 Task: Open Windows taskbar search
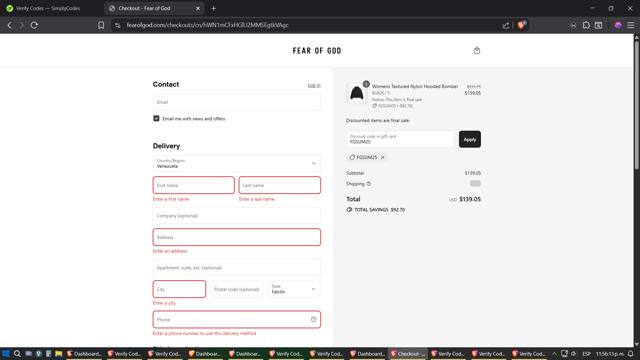(17, 354)
